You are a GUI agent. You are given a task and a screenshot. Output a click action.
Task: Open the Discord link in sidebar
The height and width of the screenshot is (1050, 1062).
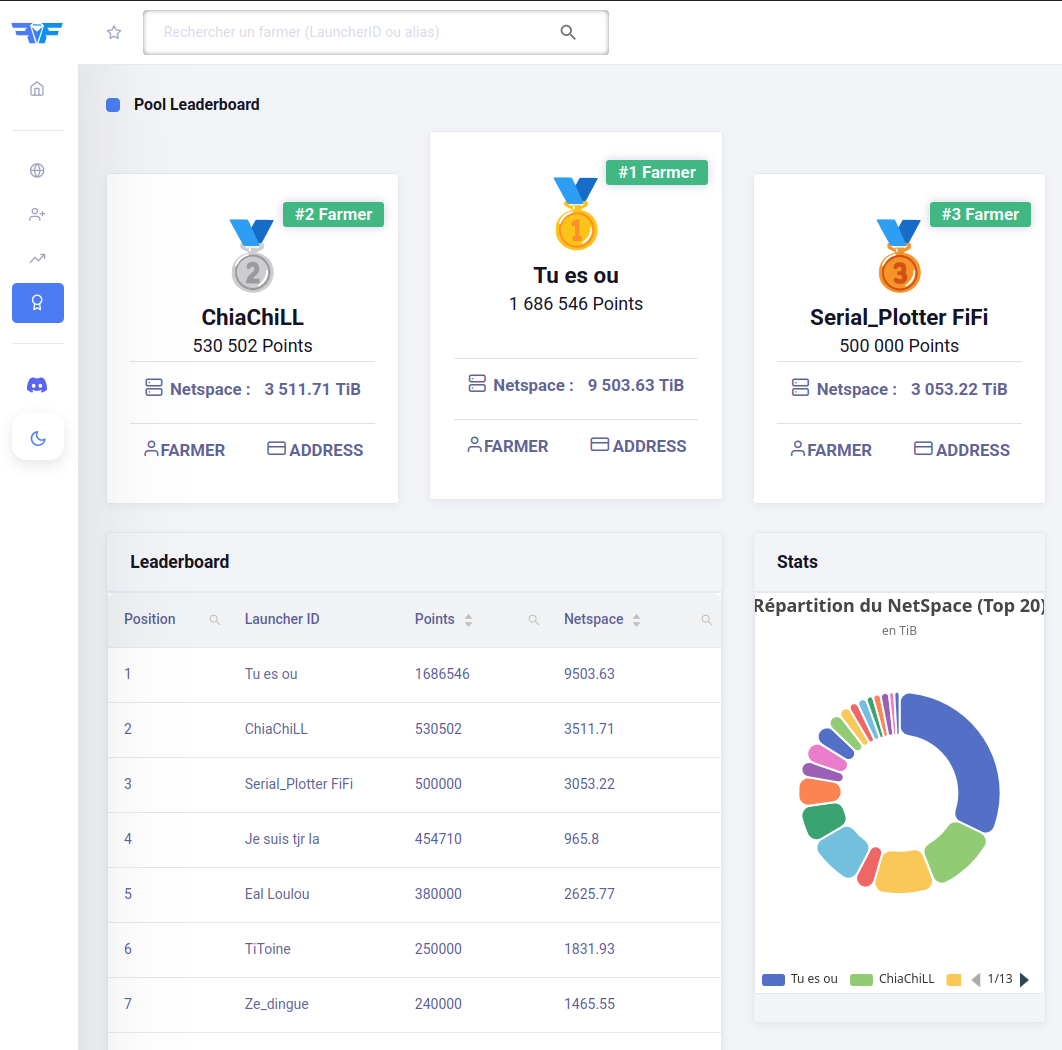coord(37,385)
